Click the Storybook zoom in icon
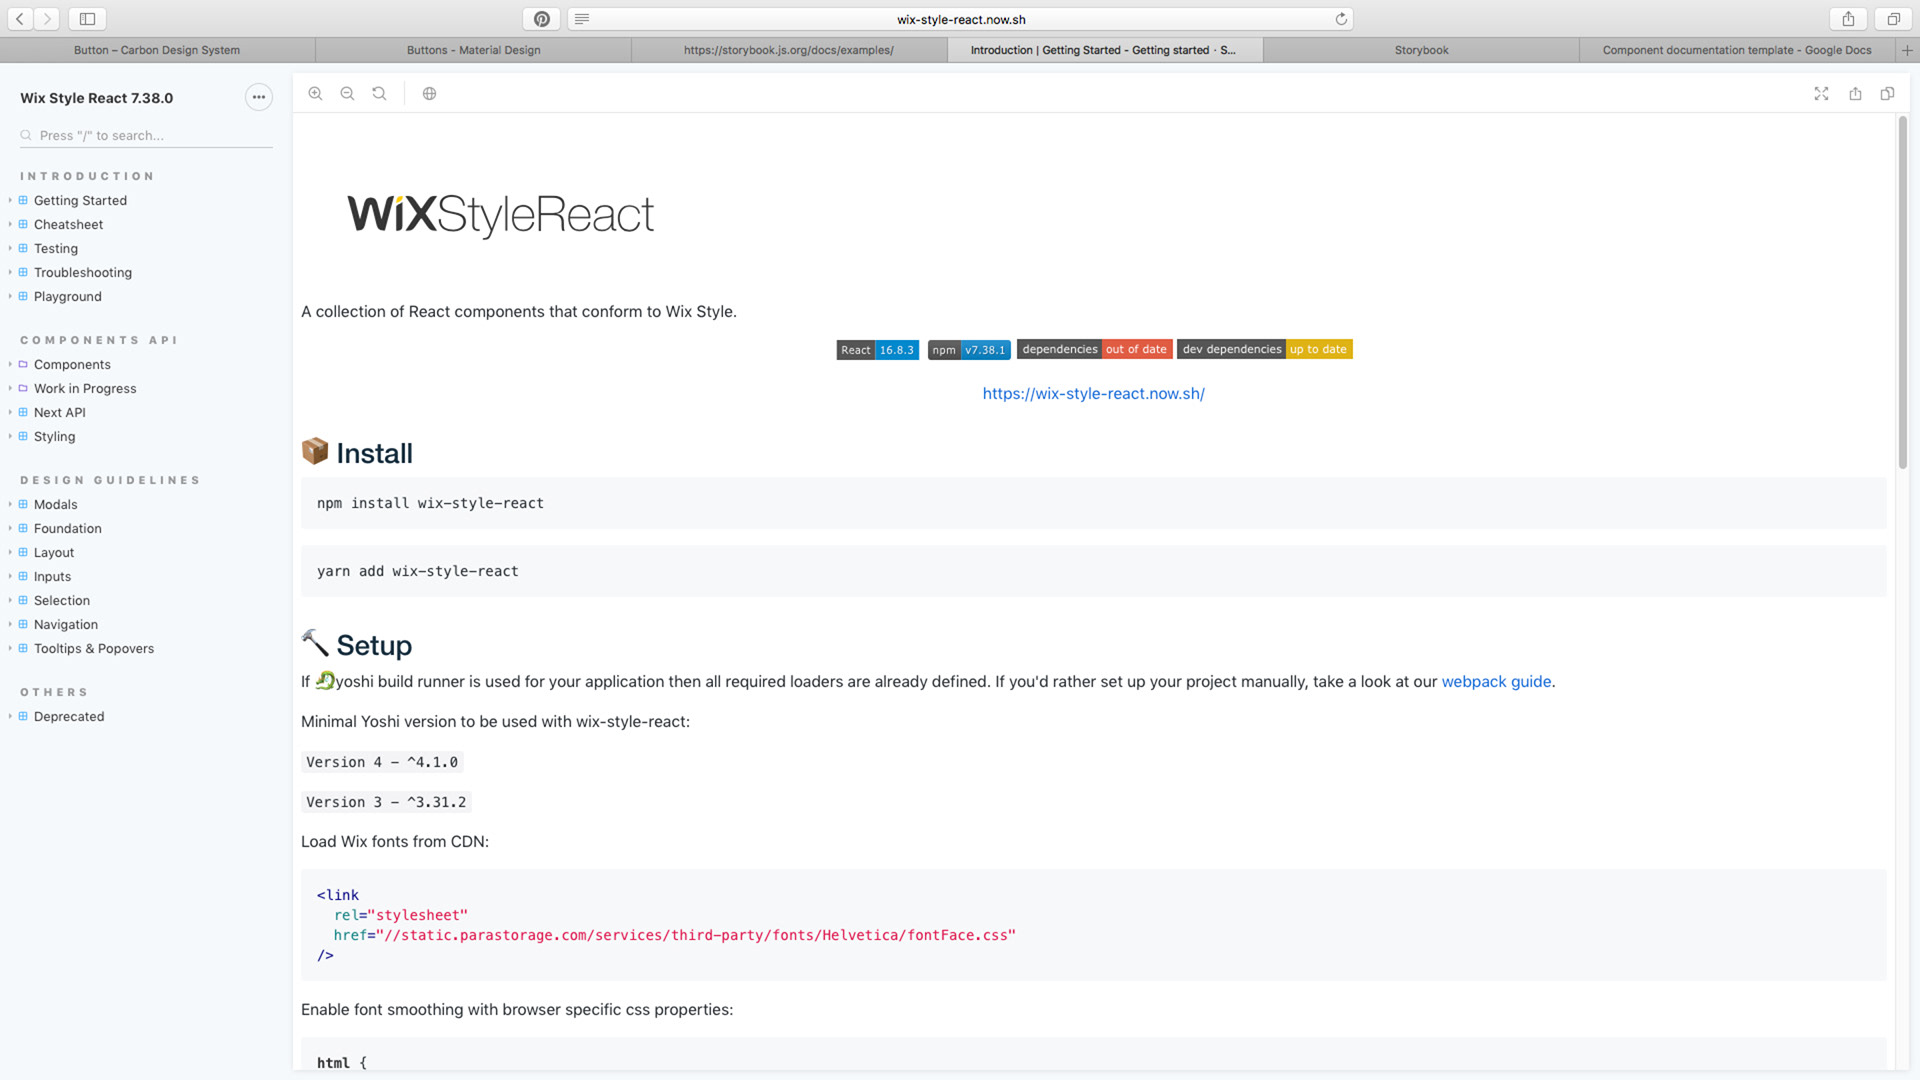Screen dimensions: 1920x1080 pyautogui.click(x=315, y=93)
